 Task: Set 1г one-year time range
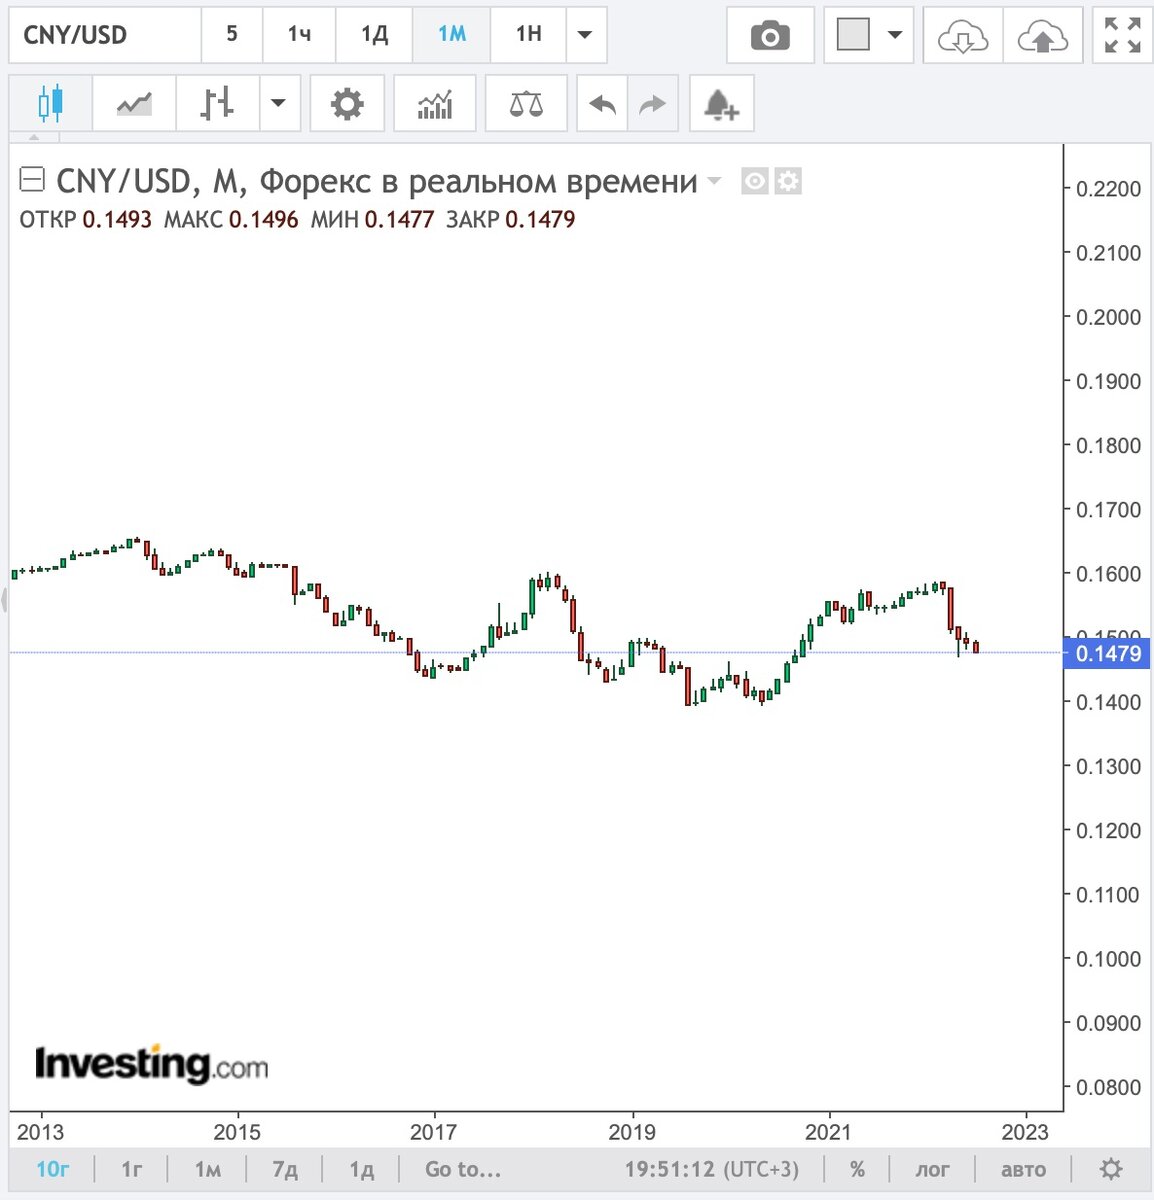[131, 1169]
